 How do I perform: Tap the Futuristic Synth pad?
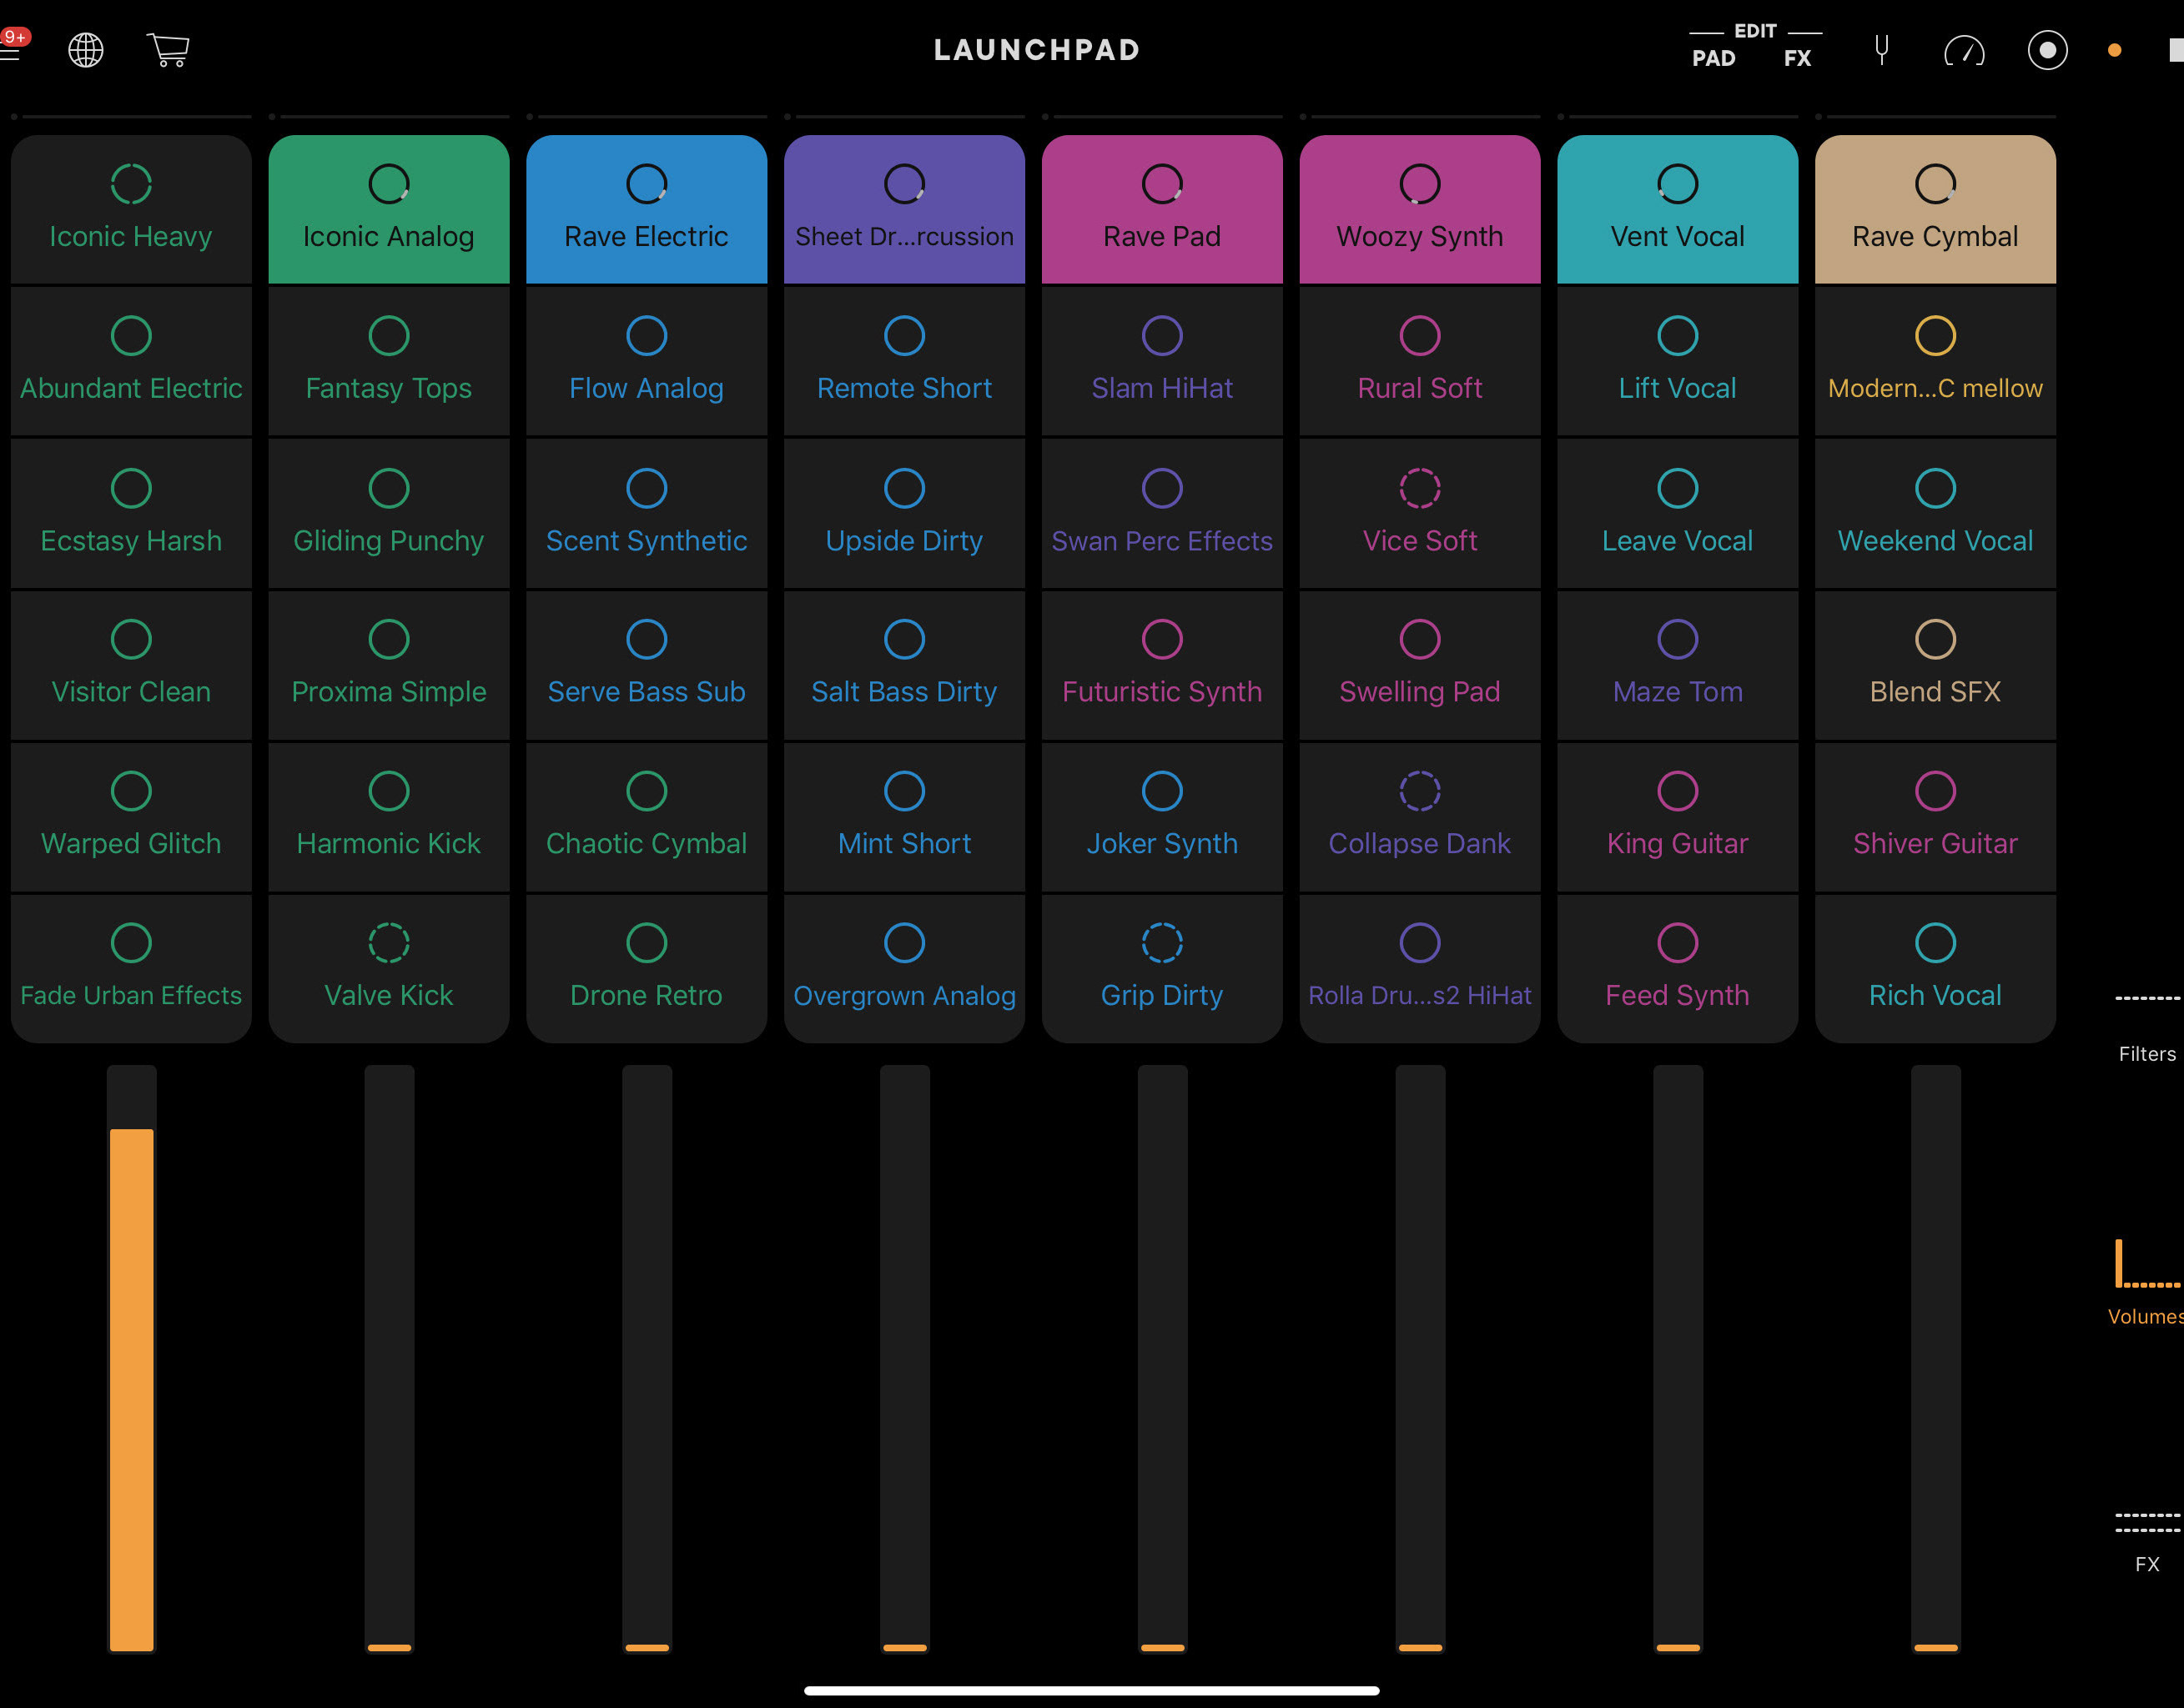[1162, 665]
